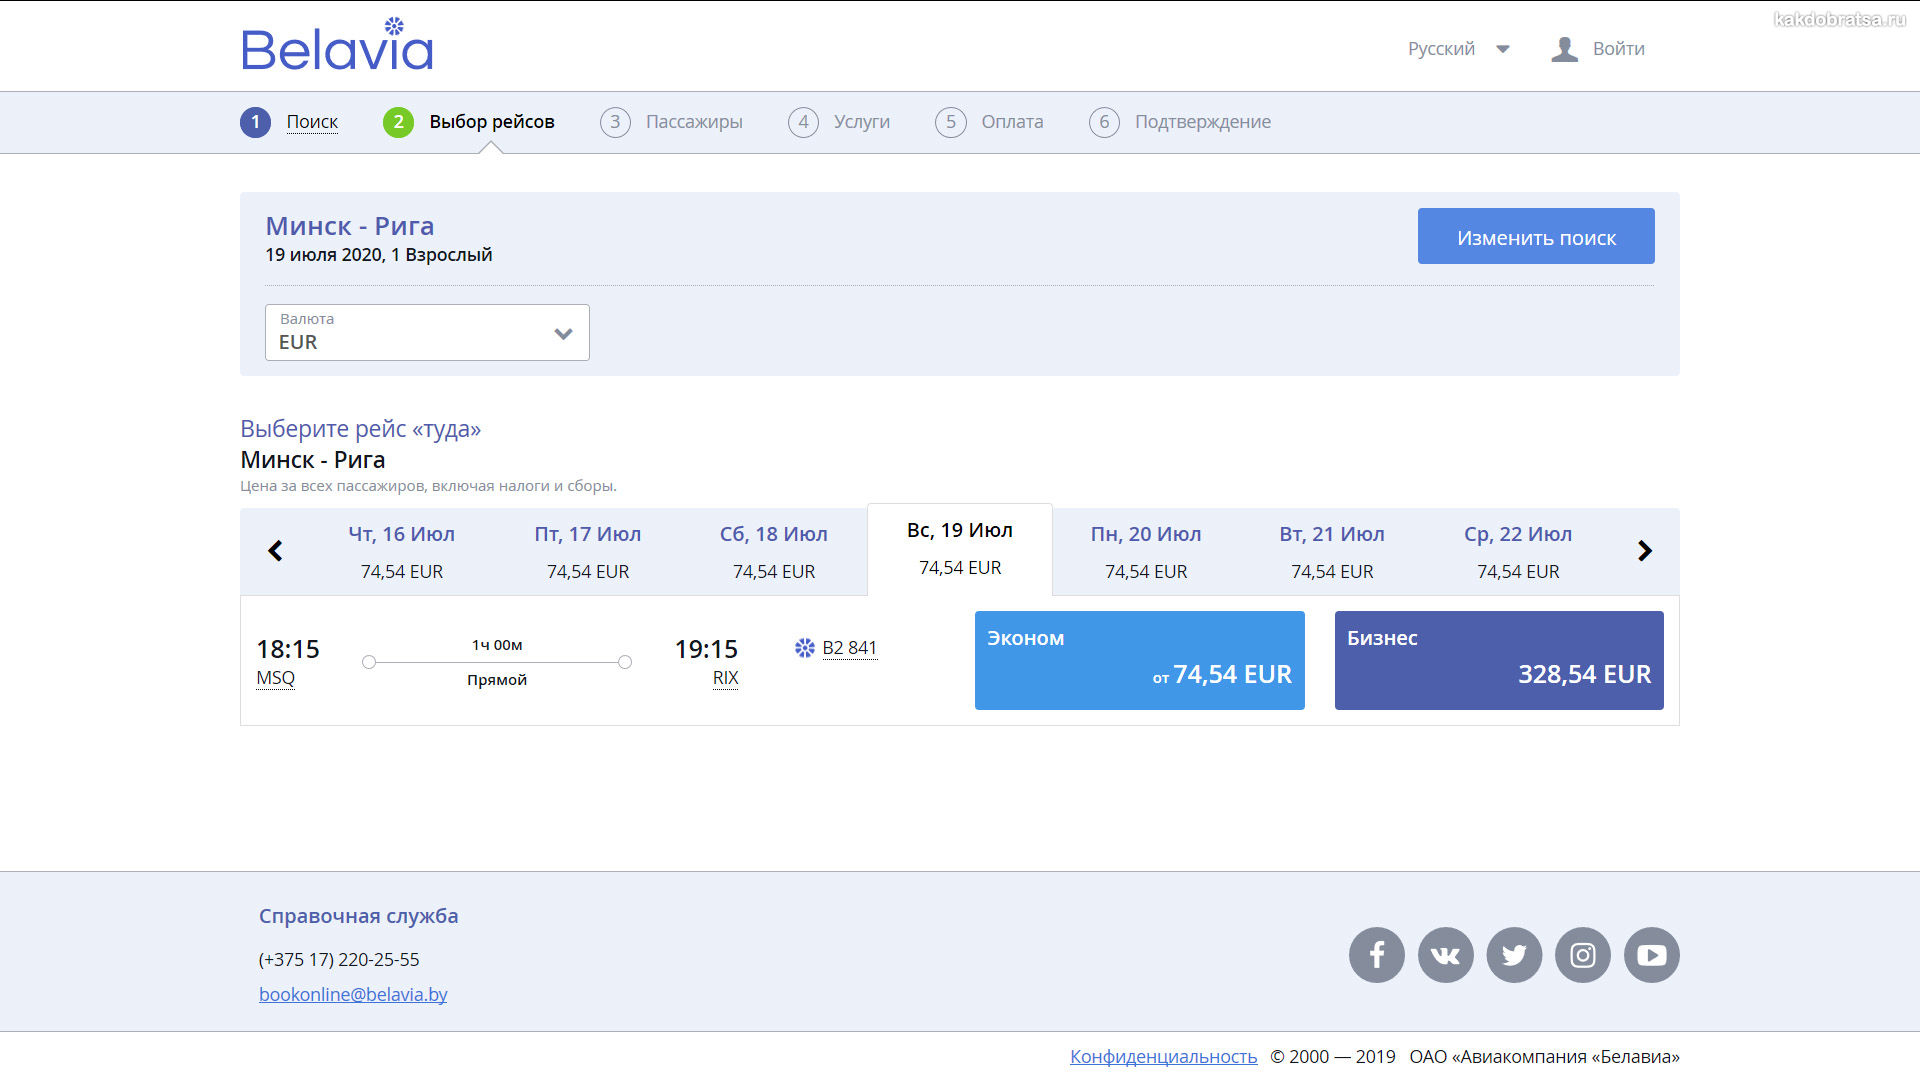Click the bookonline@belavia.by email link

353,995
